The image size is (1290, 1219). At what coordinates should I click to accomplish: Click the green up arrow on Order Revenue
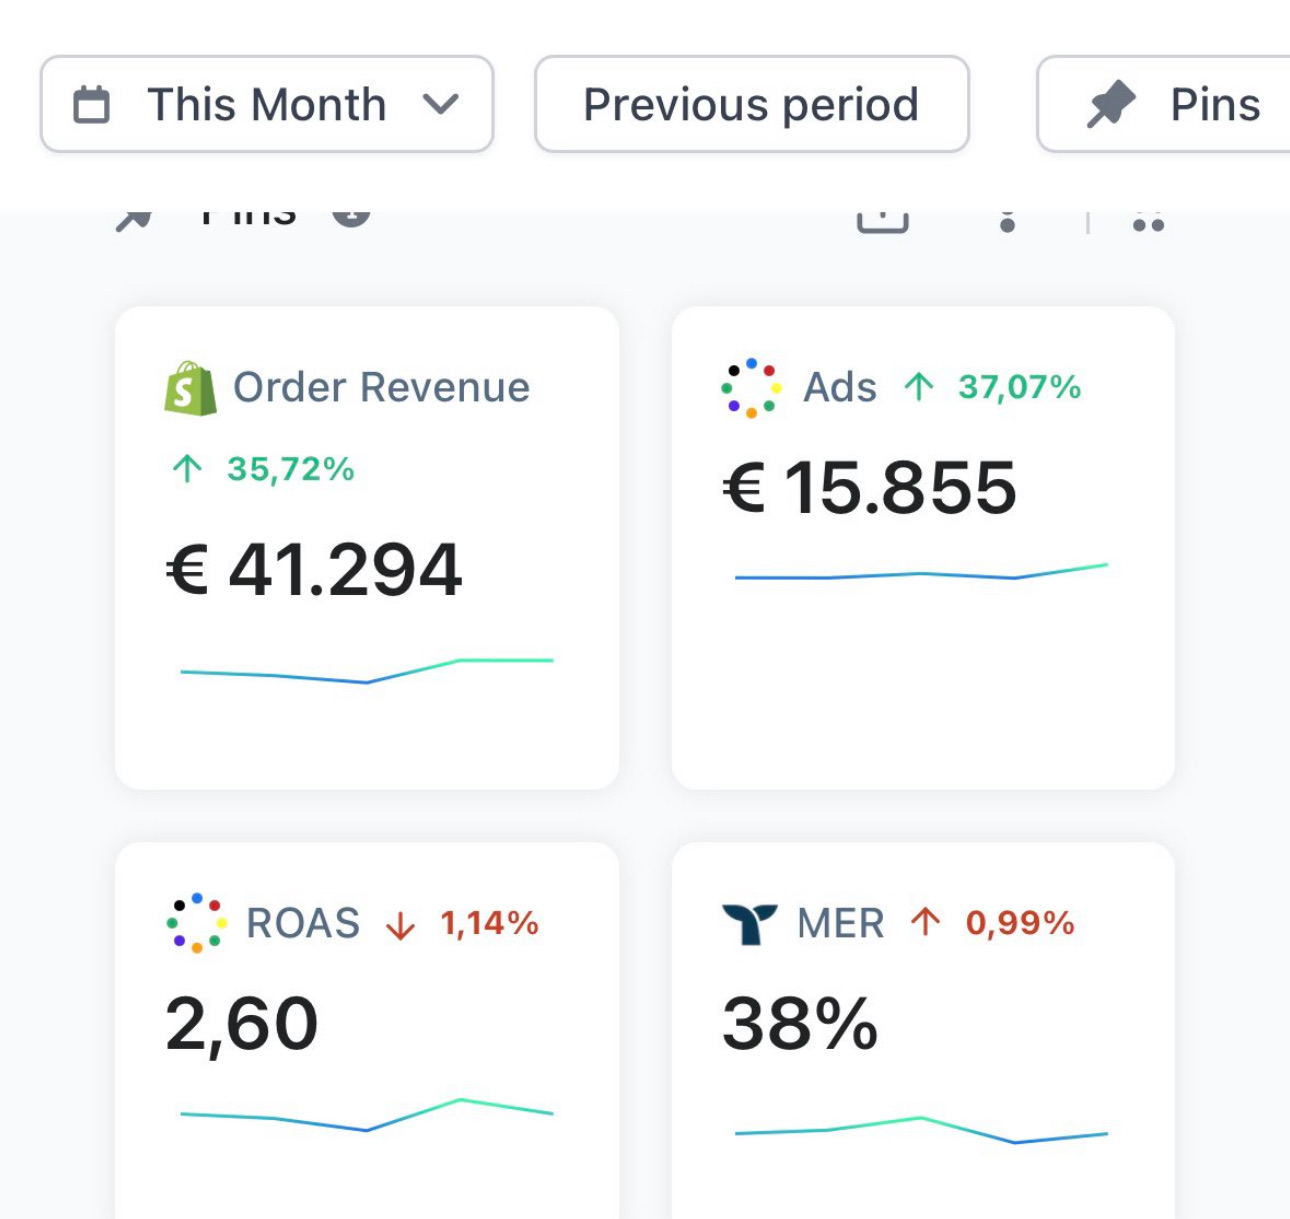tap(187, 468)
